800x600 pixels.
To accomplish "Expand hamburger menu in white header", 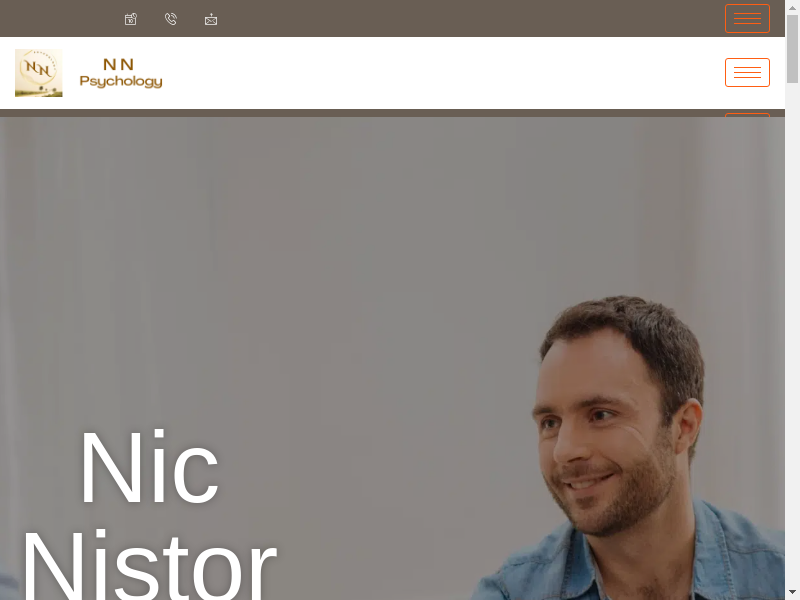I will pos(747,72).
